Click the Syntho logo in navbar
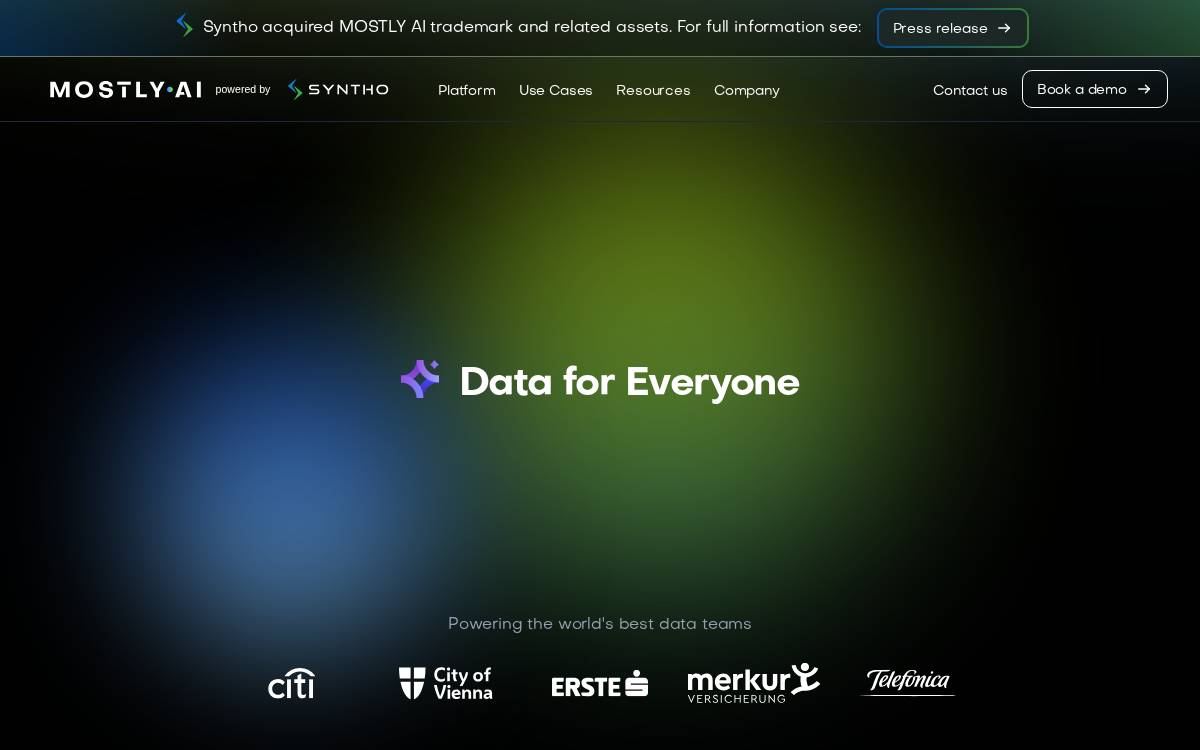The image size is (1200, 750). 338,90
